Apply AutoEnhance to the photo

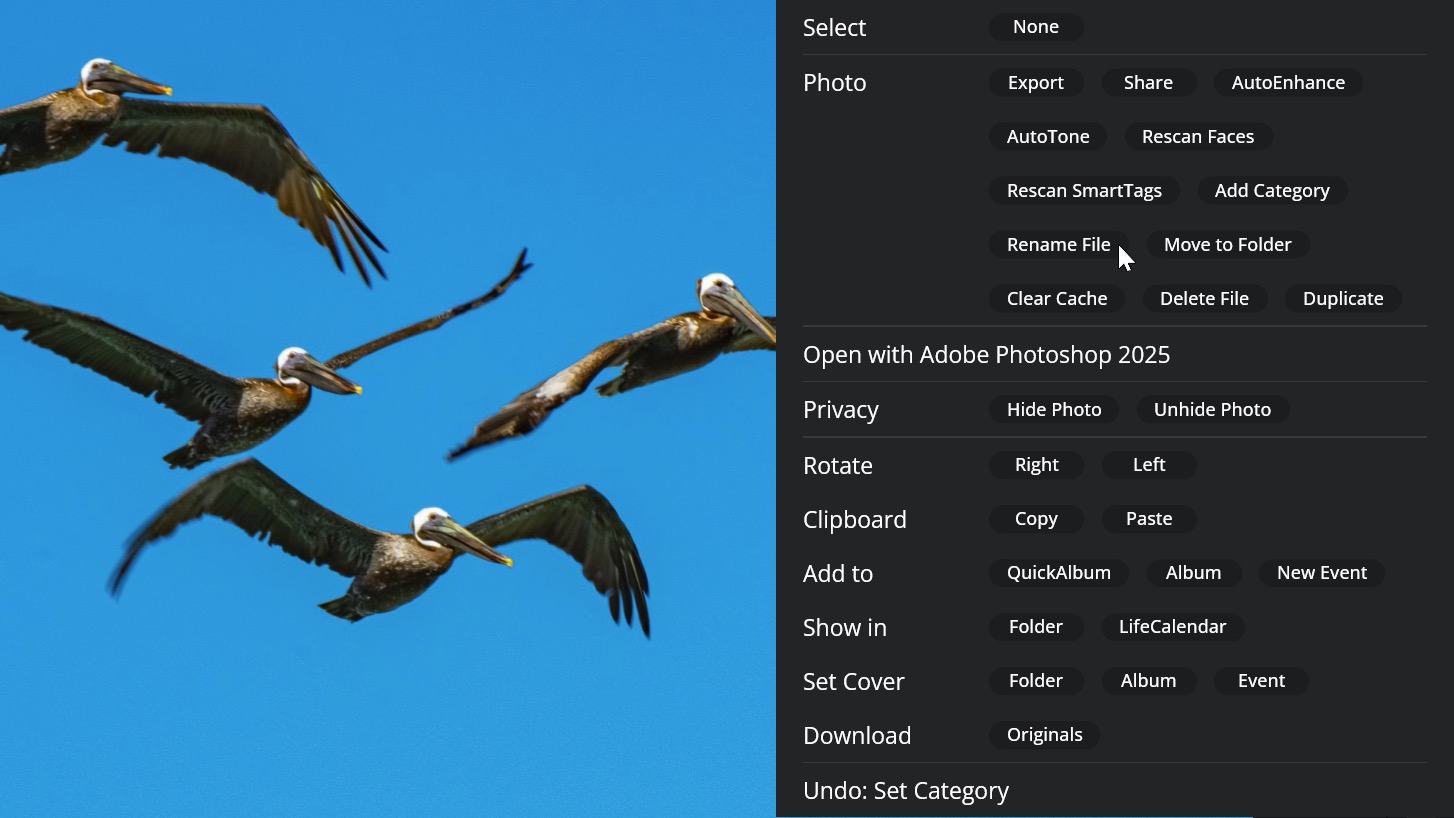coord(1288,83)
